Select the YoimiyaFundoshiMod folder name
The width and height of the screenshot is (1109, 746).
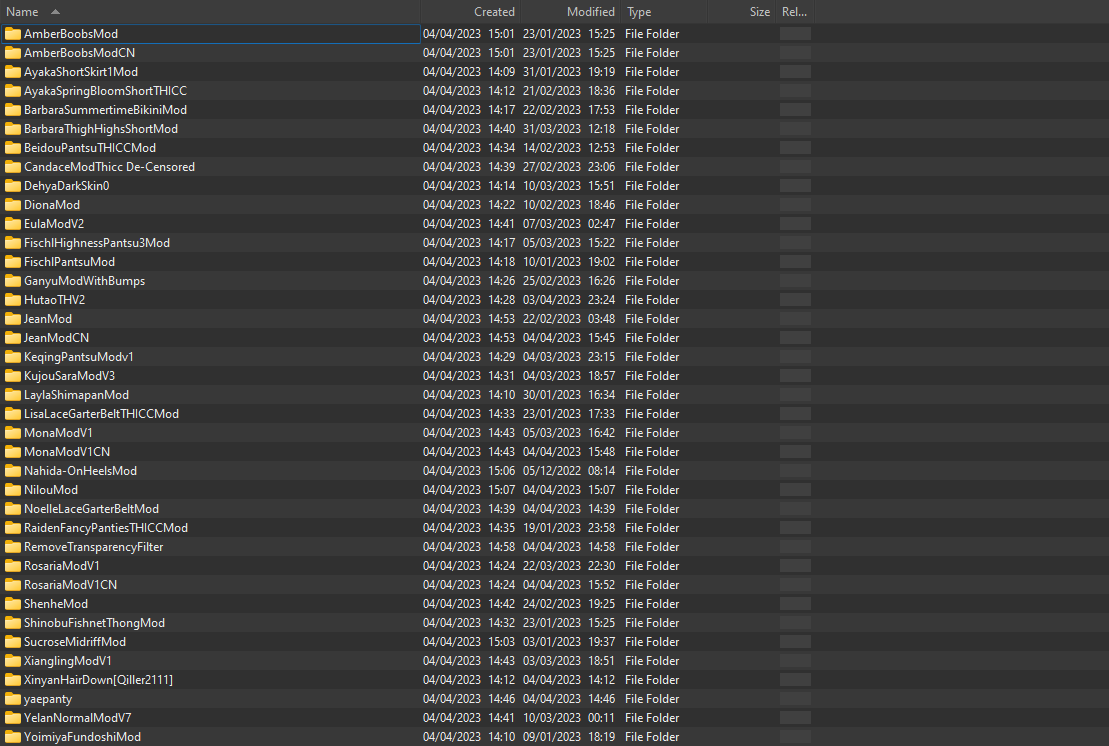click(x=82, y=737)
